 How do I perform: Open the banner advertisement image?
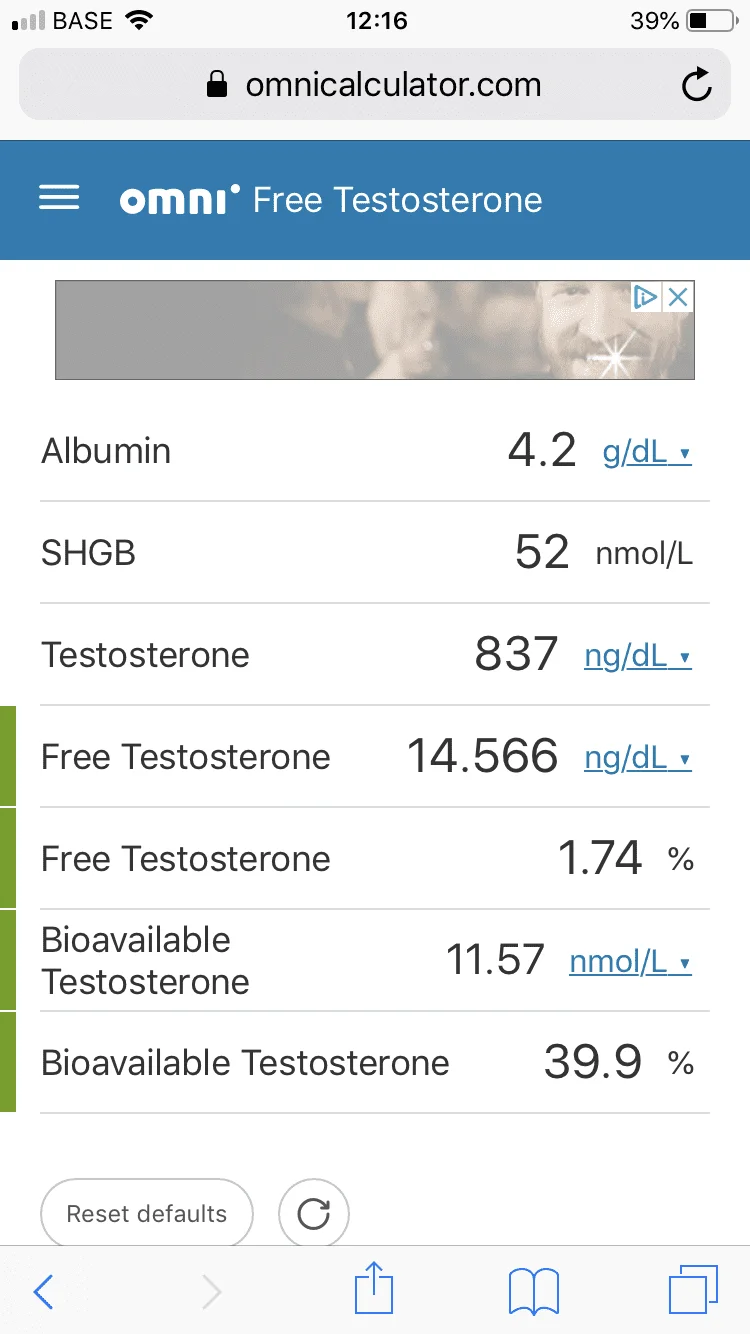point(375,330)
